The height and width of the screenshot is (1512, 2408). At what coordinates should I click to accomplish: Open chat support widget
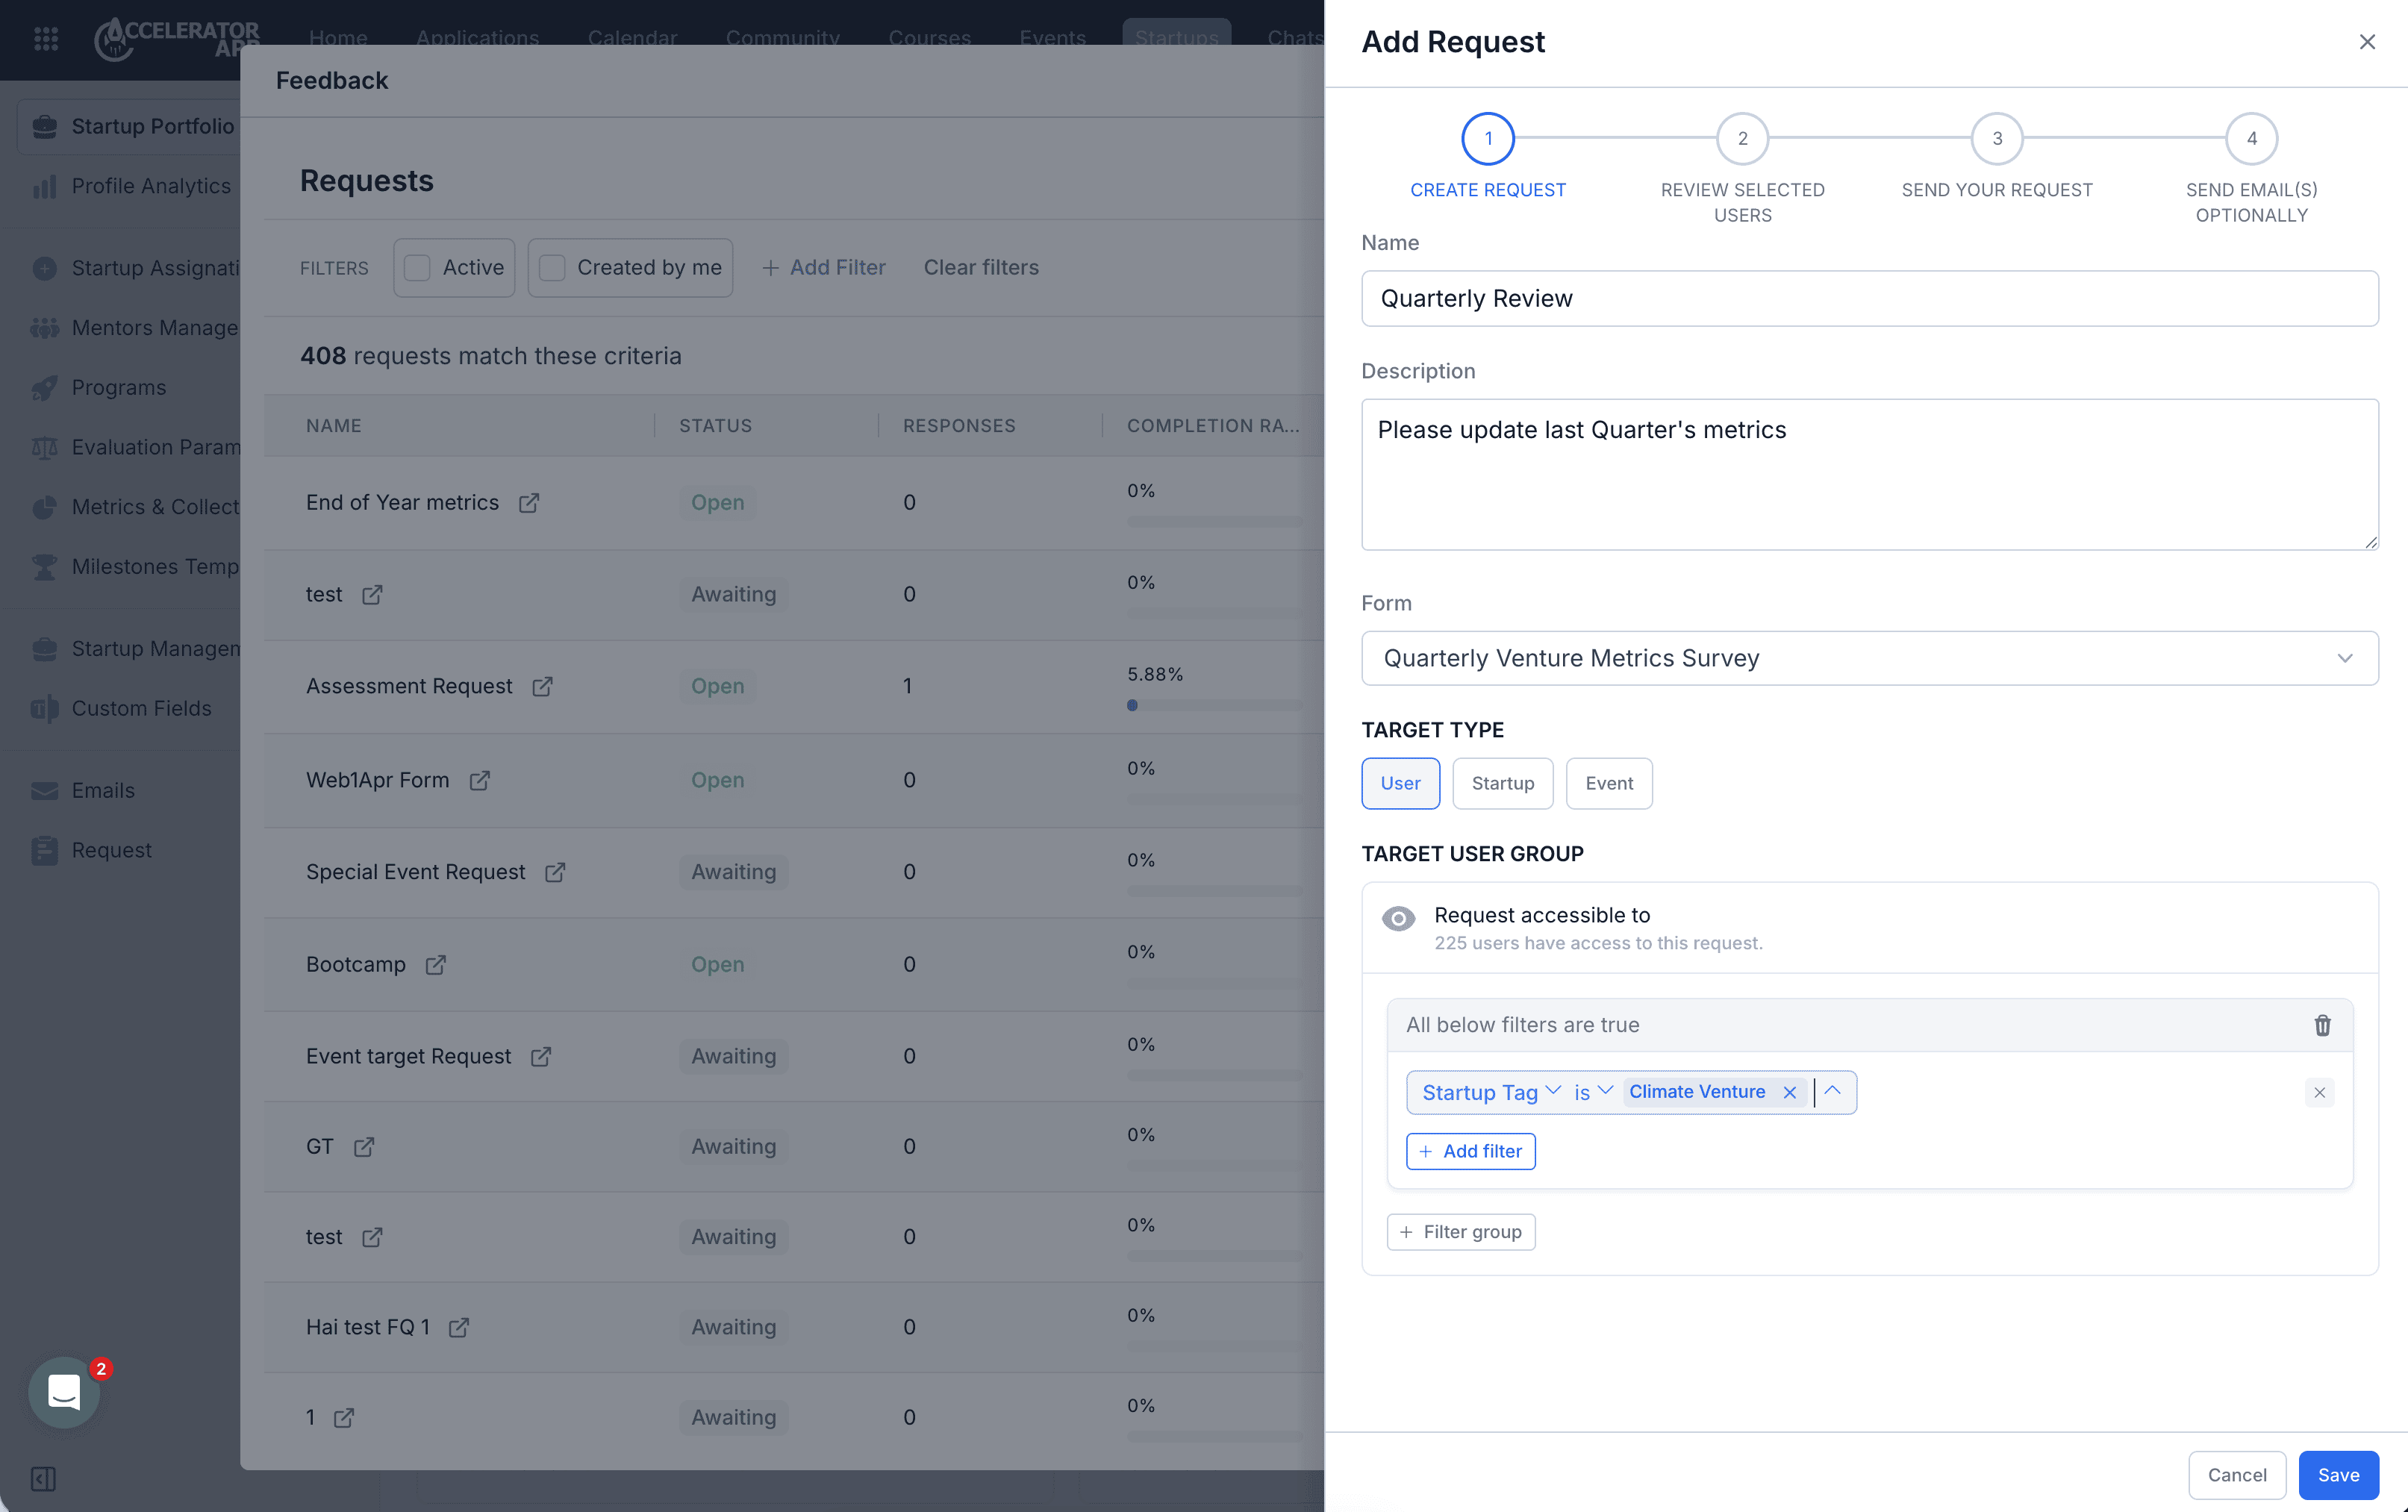(65, 1391)
